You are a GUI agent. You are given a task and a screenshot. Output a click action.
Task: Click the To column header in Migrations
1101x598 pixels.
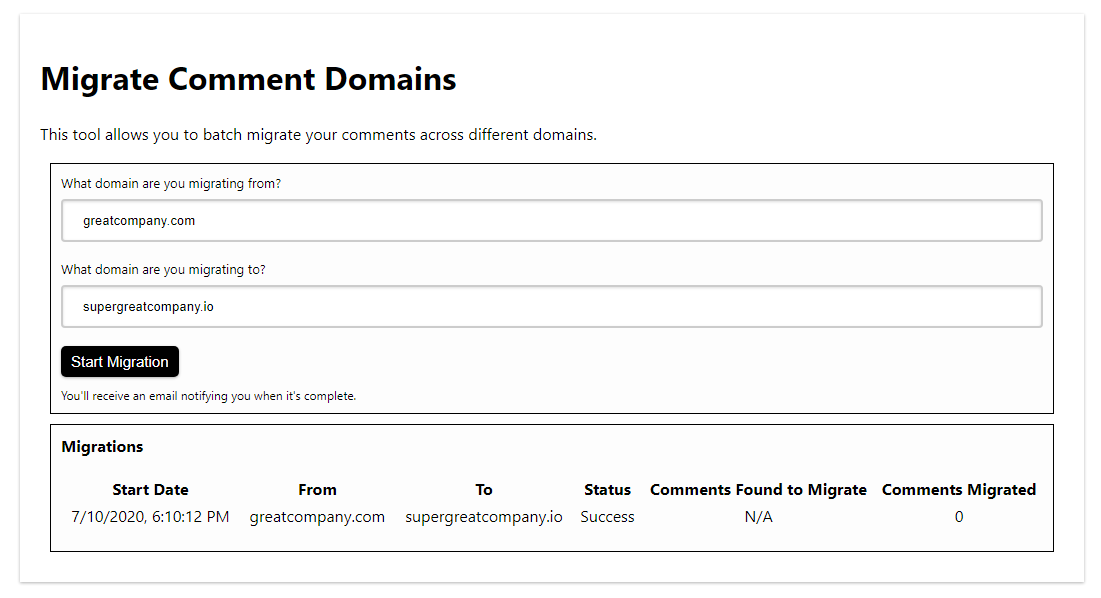click(x=484, y=490)
